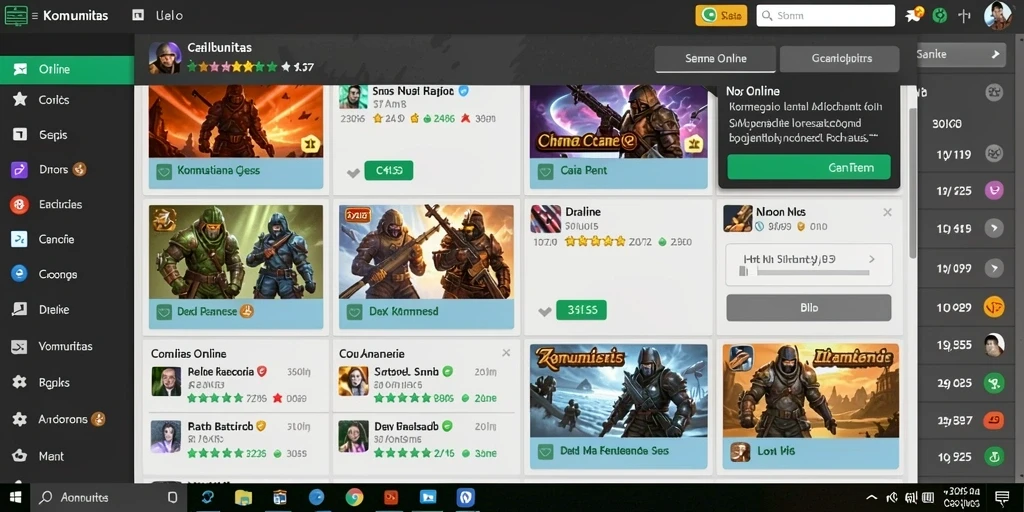Click the gray Bilo button
The width and height of the screenshot is (1024, 512).
point(808,308)
